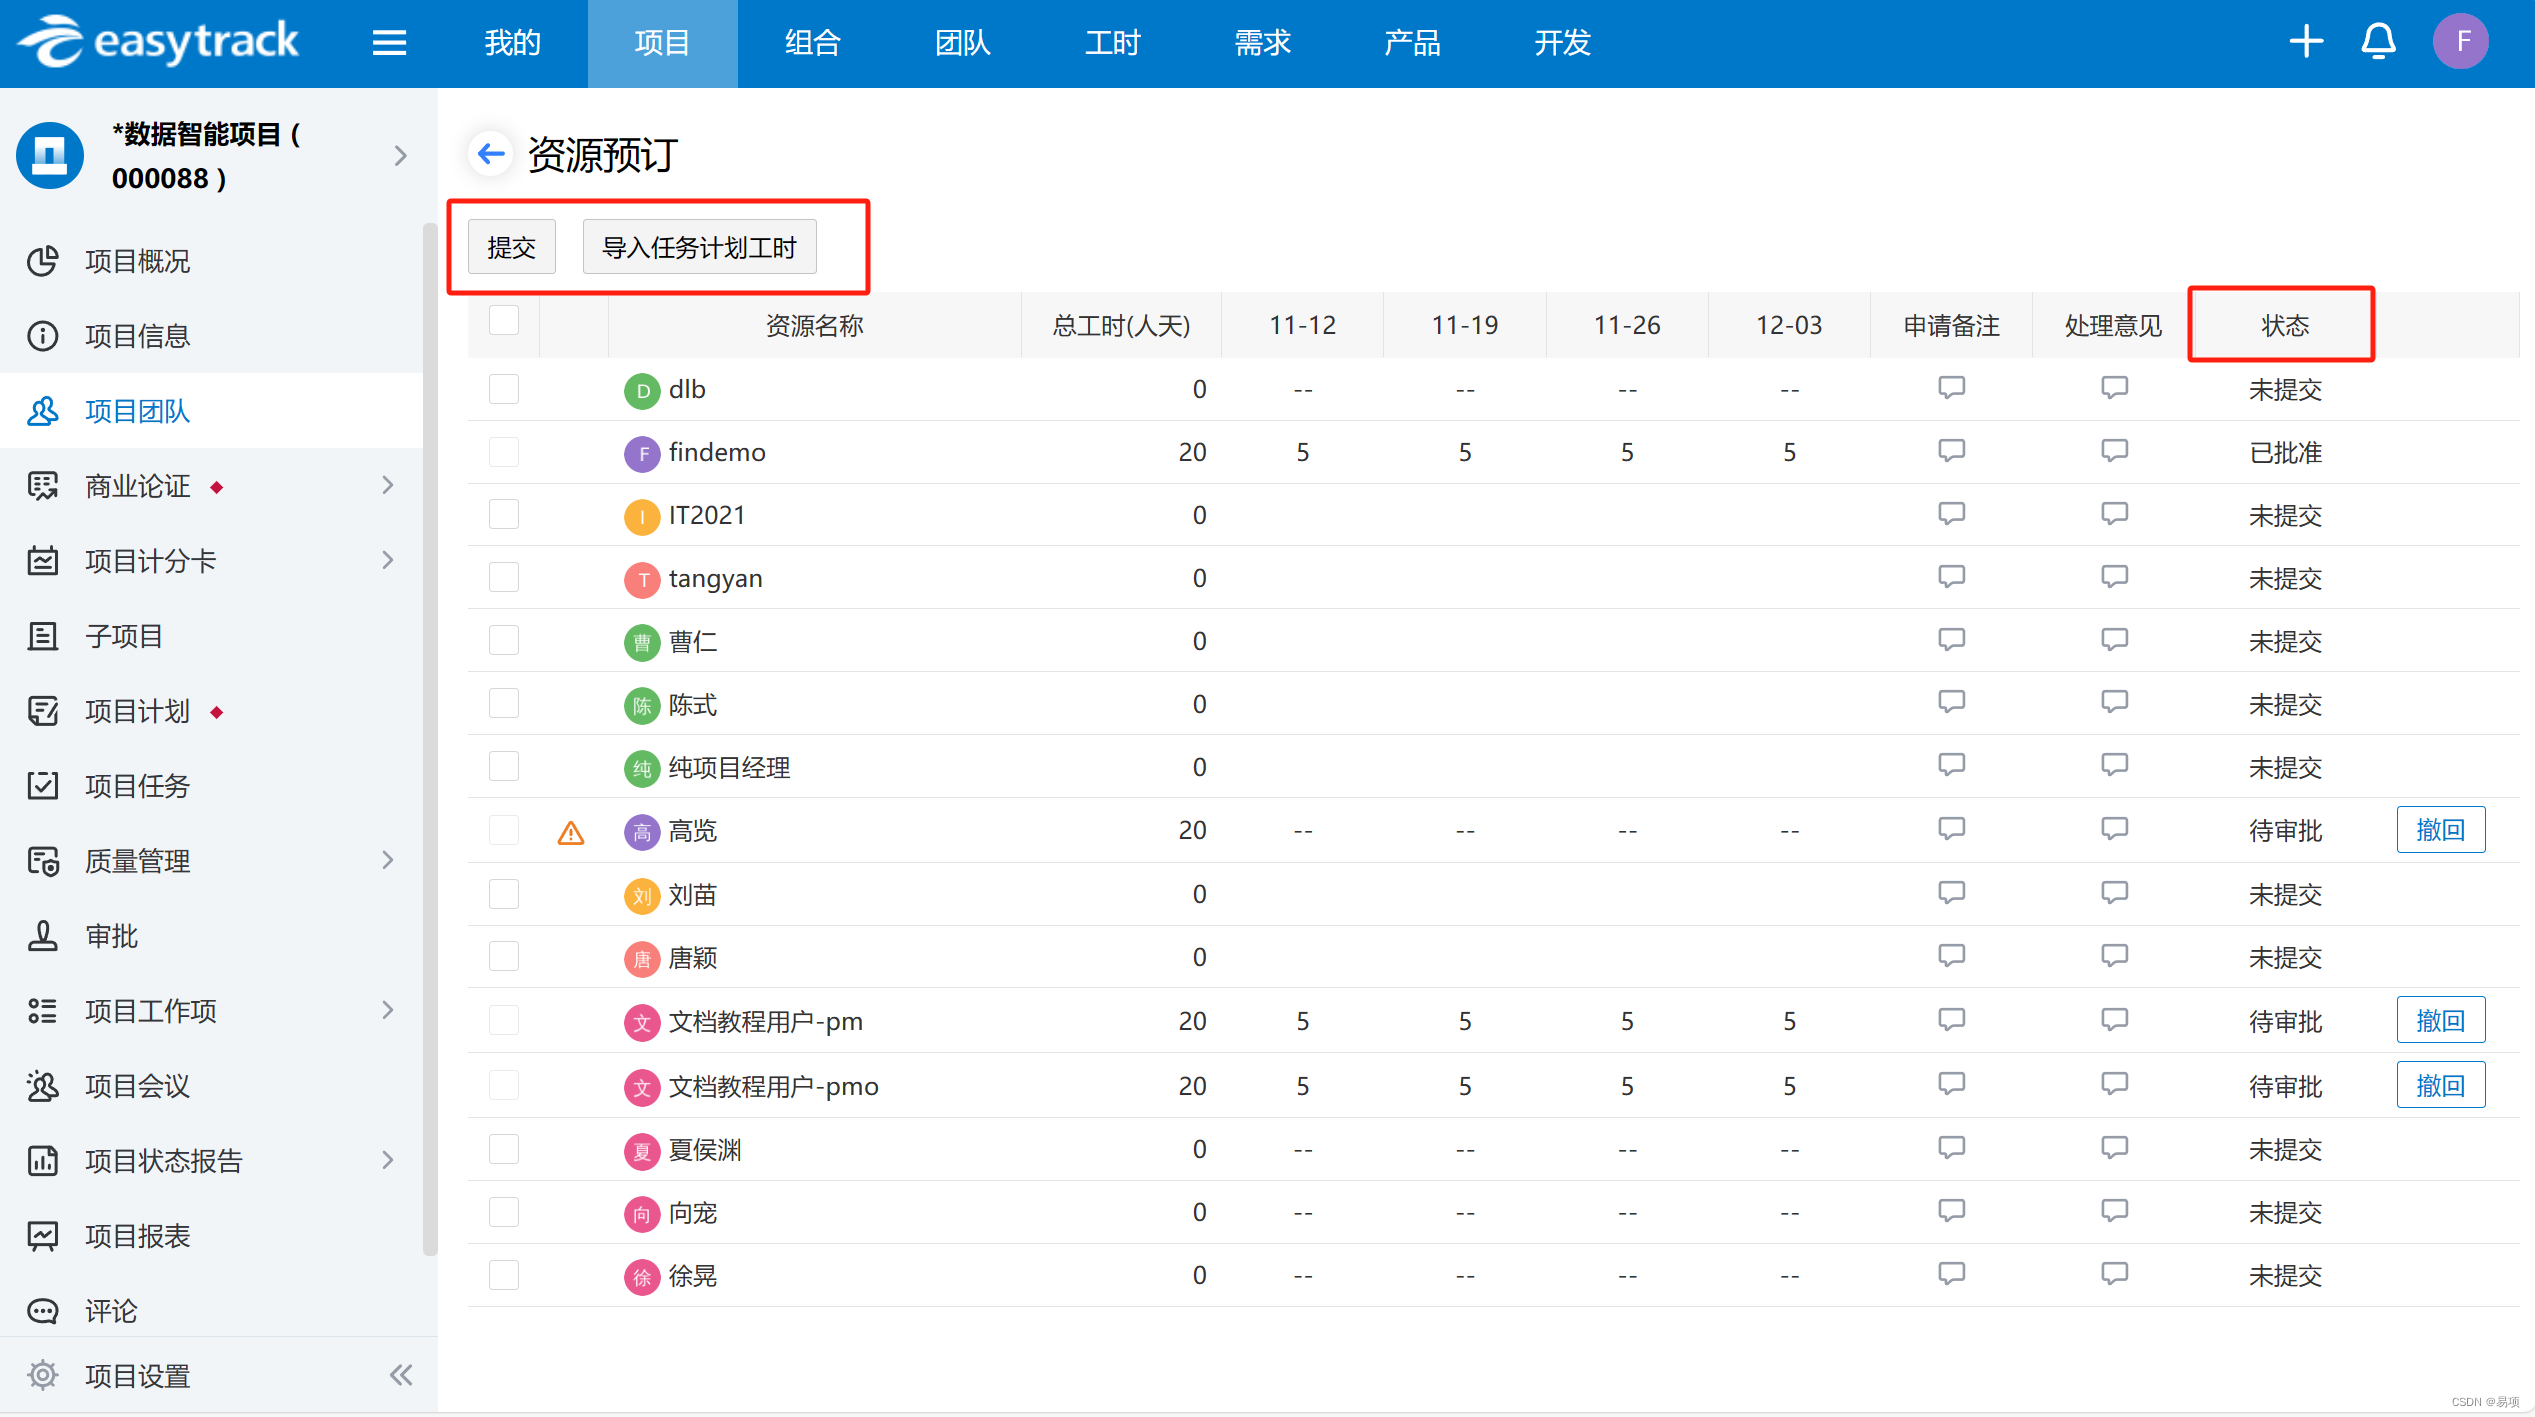The image size is (2535, 1417).
Task: Expand the 项目计分卡 sidebar submenu
Action: (x=388, y=560)
